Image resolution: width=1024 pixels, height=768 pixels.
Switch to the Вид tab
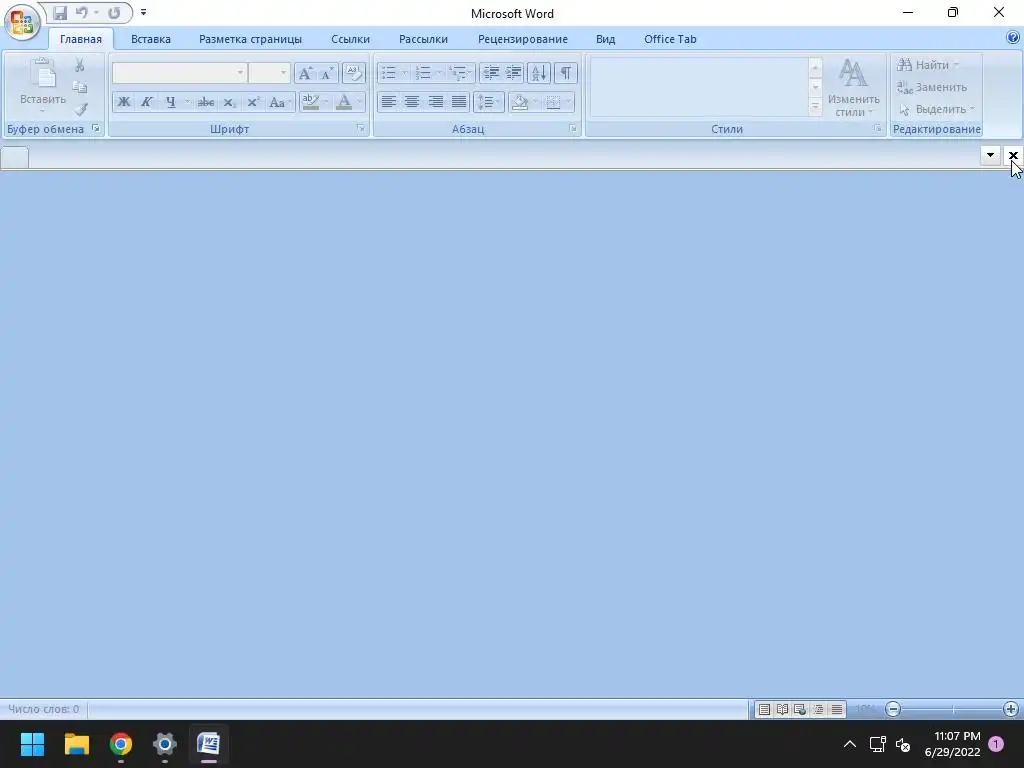tap(605, 39)
